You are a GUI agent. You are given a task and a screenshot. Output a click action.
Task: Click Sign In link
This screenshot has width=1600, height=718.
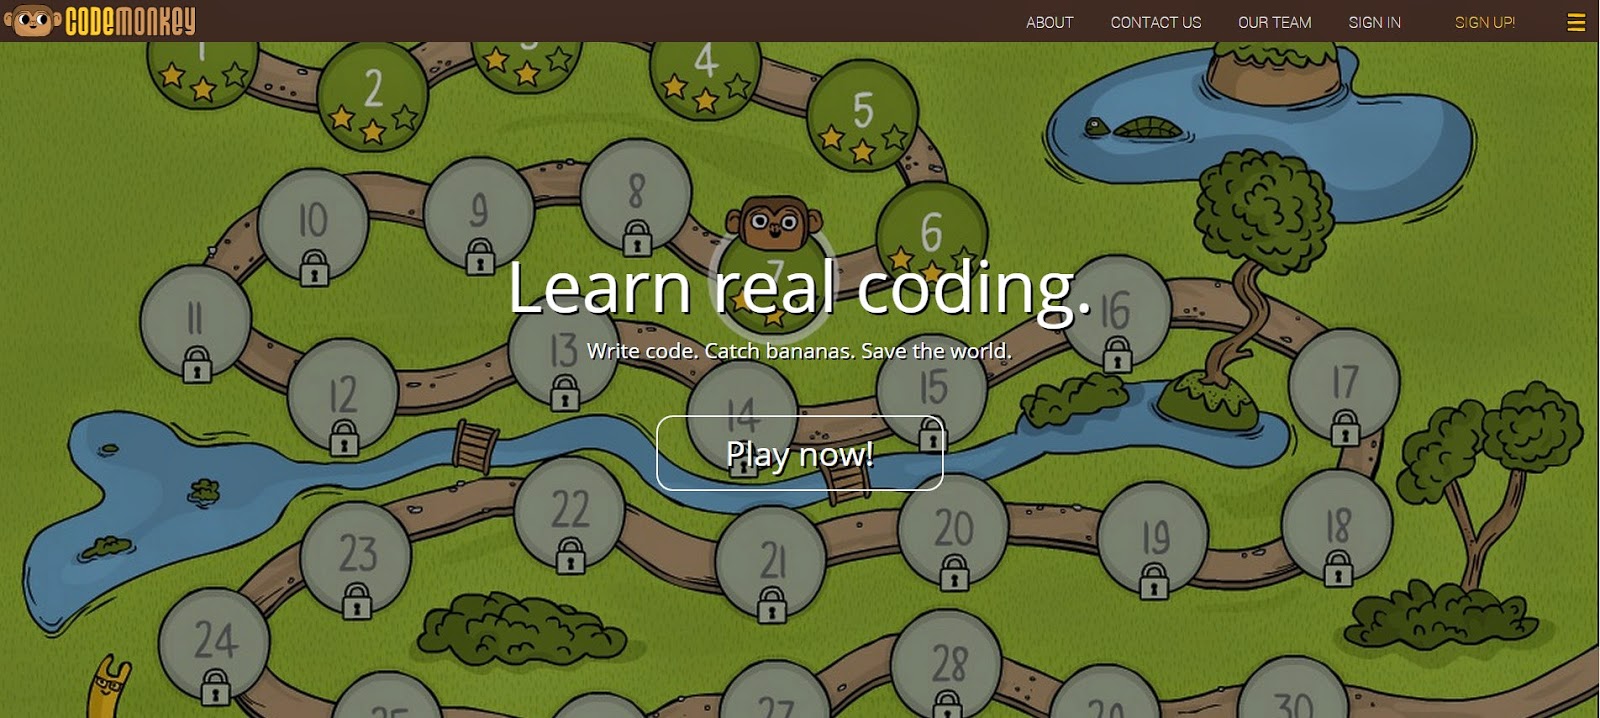tap(1374, 22)
